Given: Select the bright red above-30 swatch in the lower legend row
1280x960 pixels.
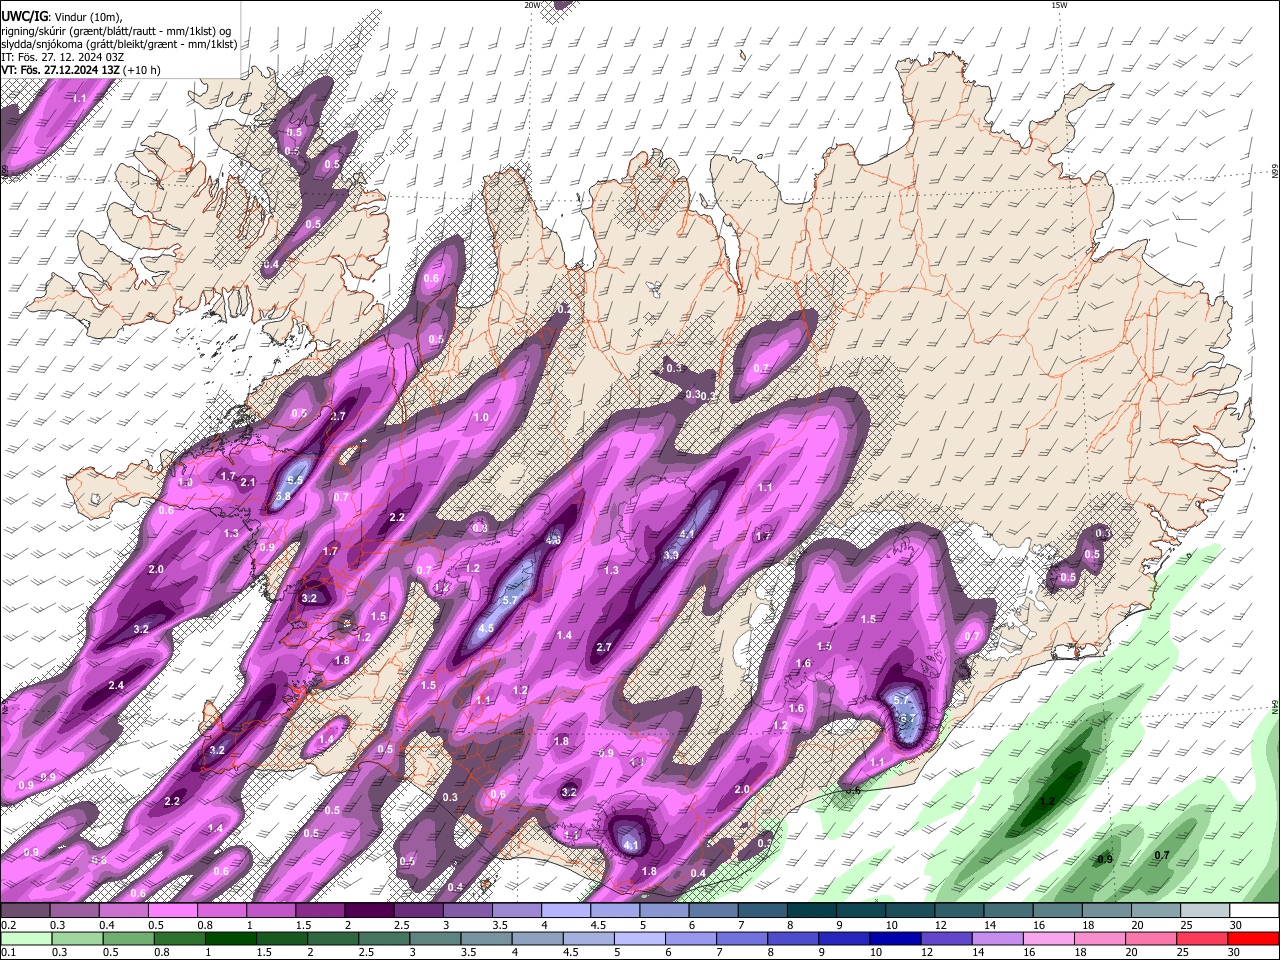Looking at the screenshot, I should (x=1252, y=938).
